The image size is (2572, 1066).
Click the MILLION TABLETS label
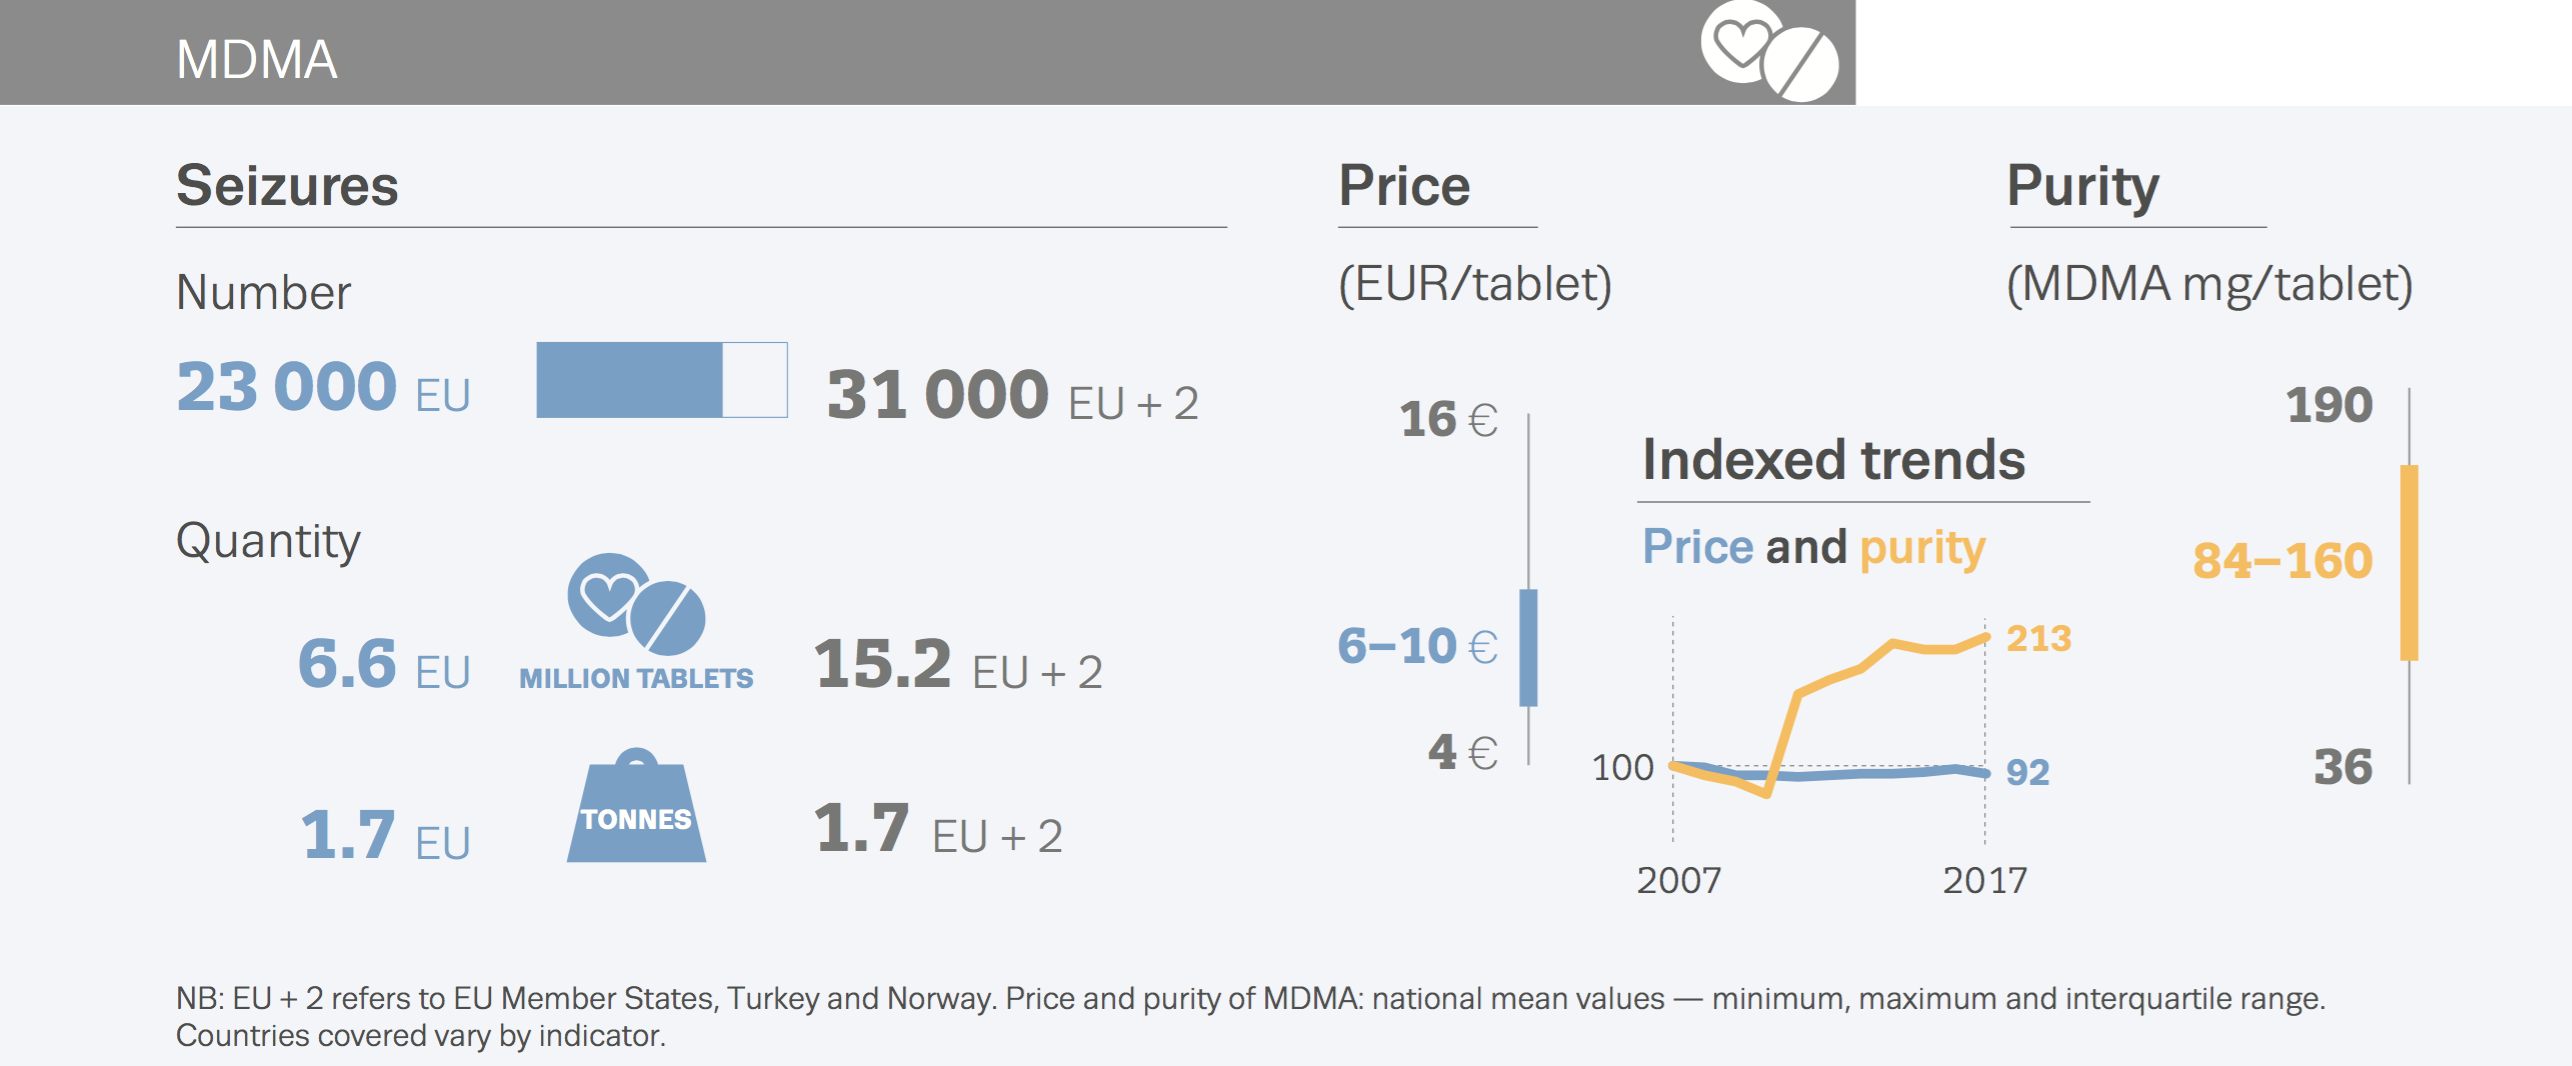pos(636,679)
